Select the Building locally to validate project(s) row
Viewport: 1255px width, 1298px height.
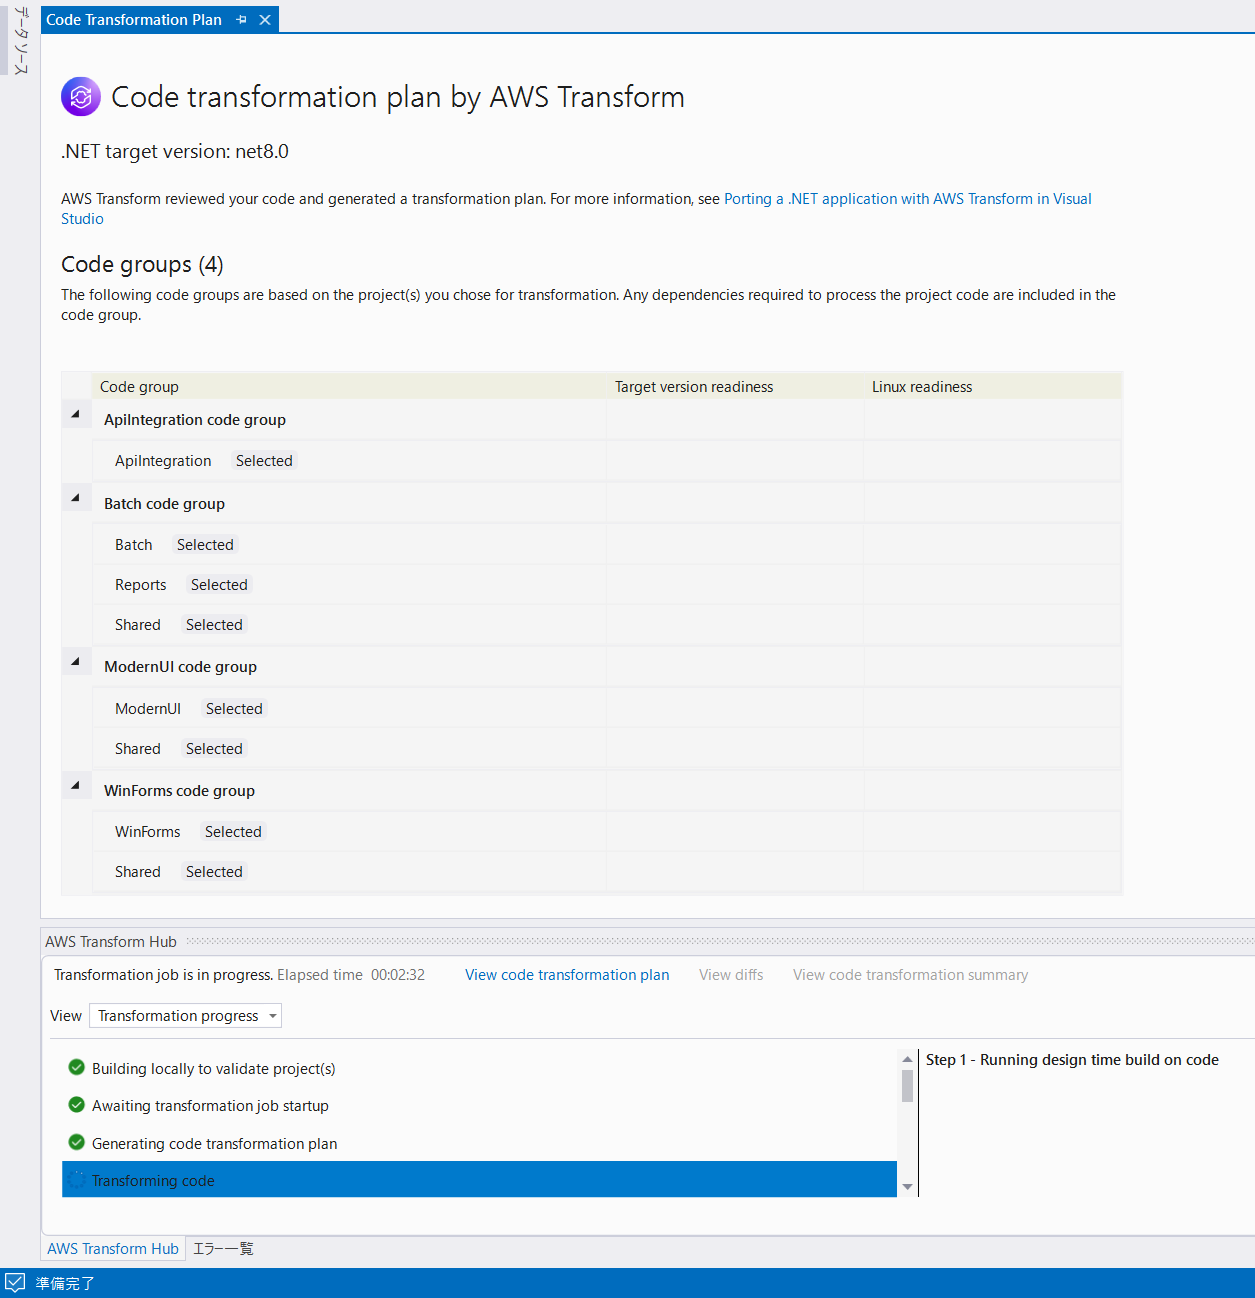(x=479, y=1068)
